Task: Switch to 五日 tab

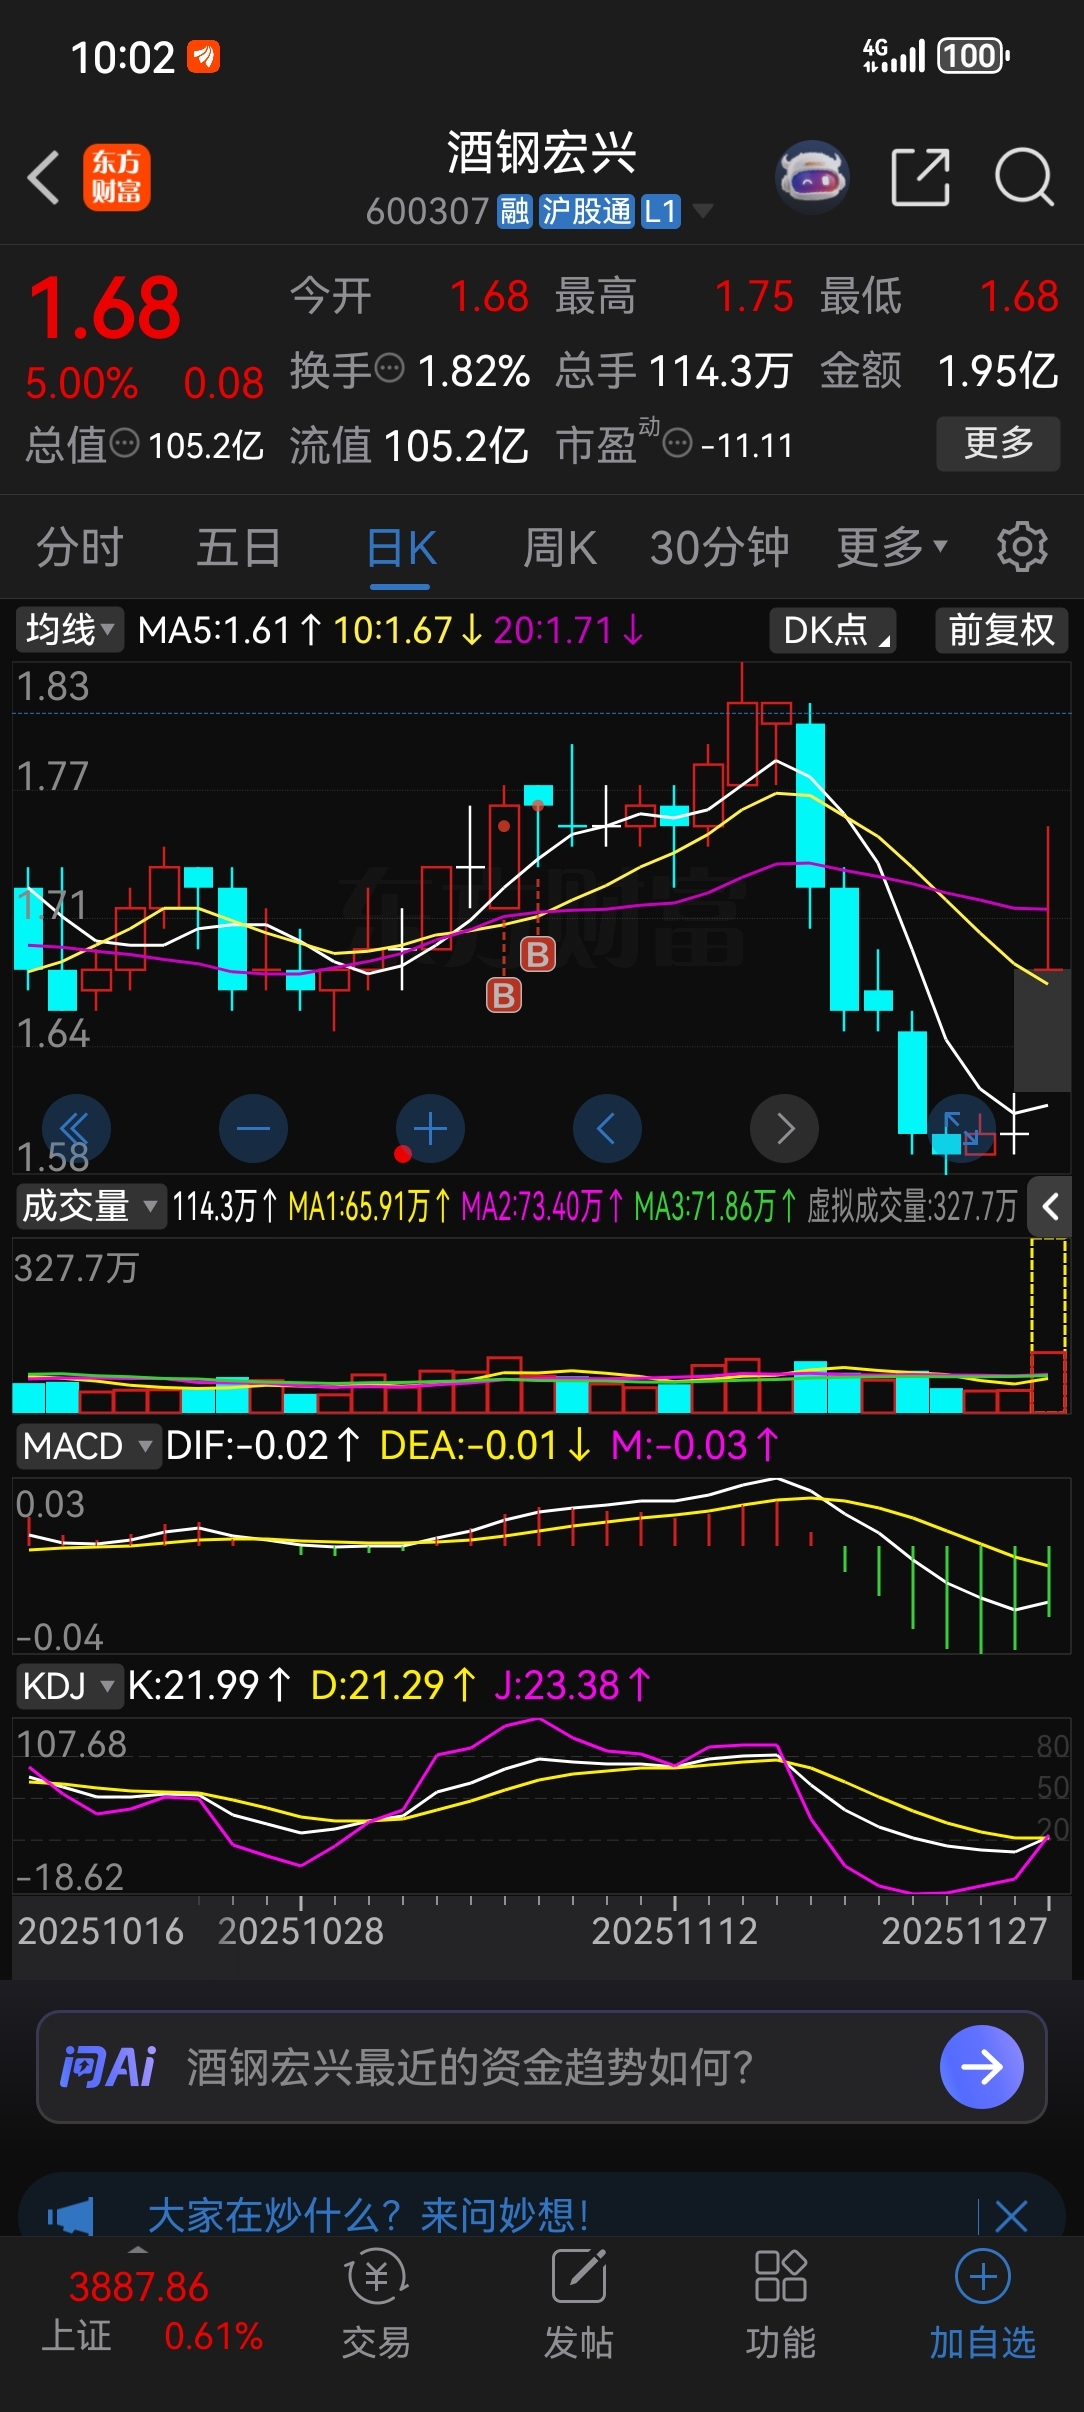Action: [239, 547]
